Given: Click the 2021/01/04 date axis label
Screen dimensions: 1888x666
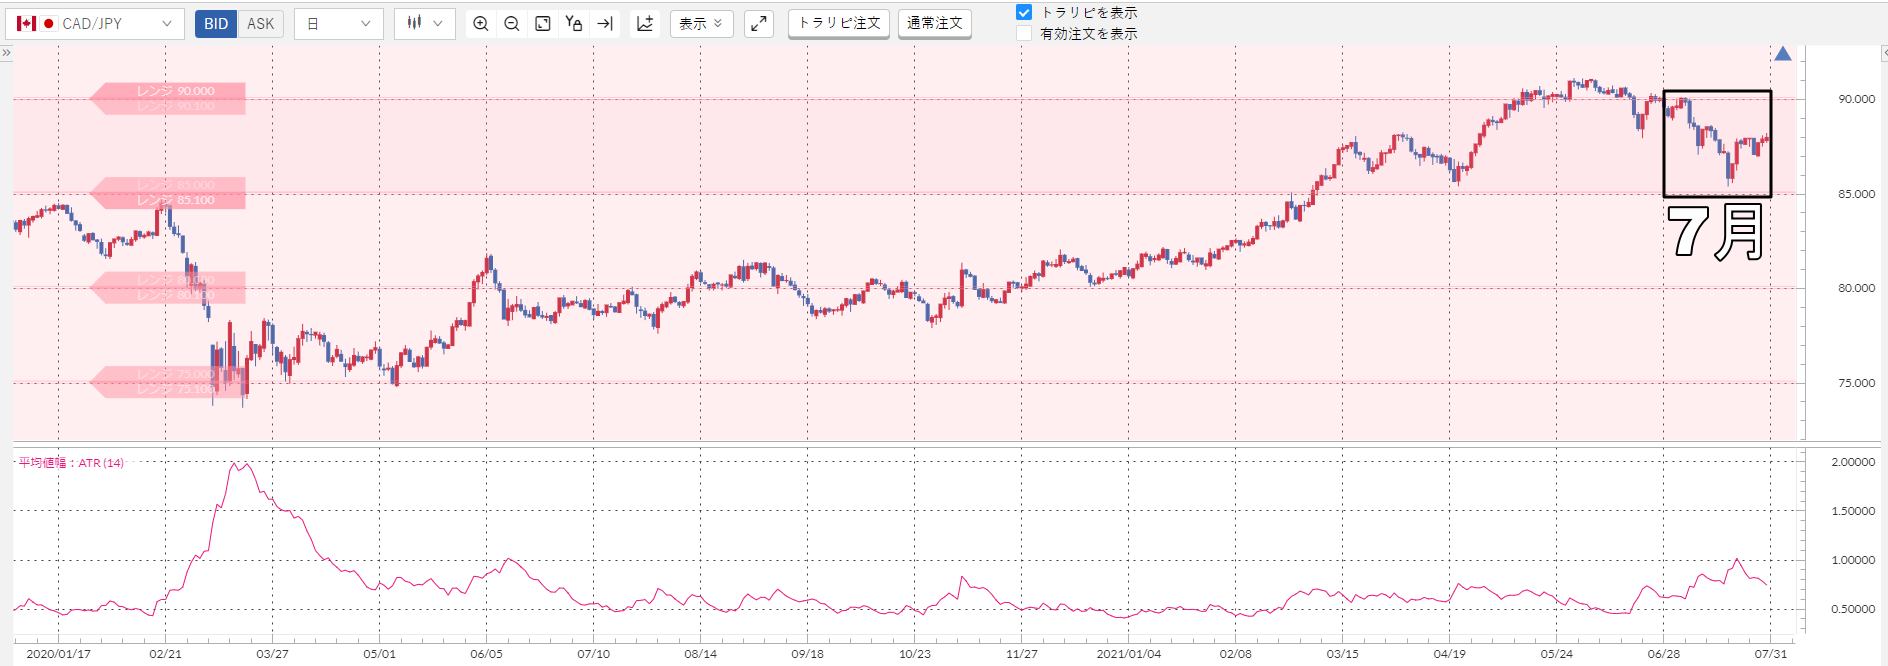Looking at the screenshot, I should (1128, 654).
